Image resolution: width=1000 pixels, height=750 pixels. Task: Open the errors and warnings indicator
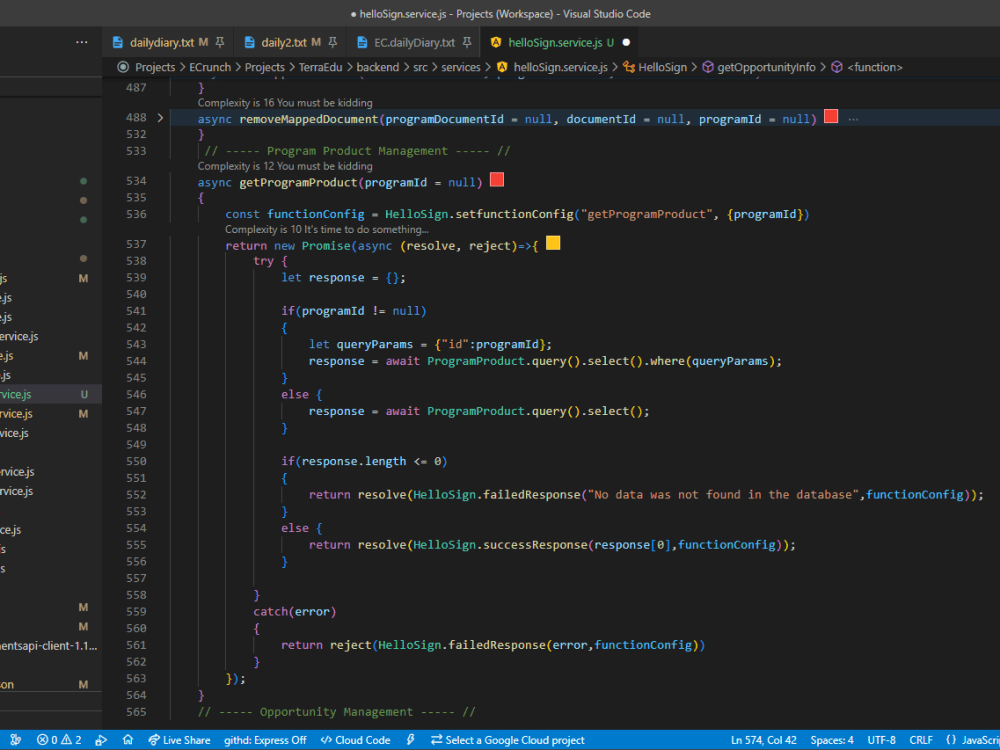tap(59, 740)
